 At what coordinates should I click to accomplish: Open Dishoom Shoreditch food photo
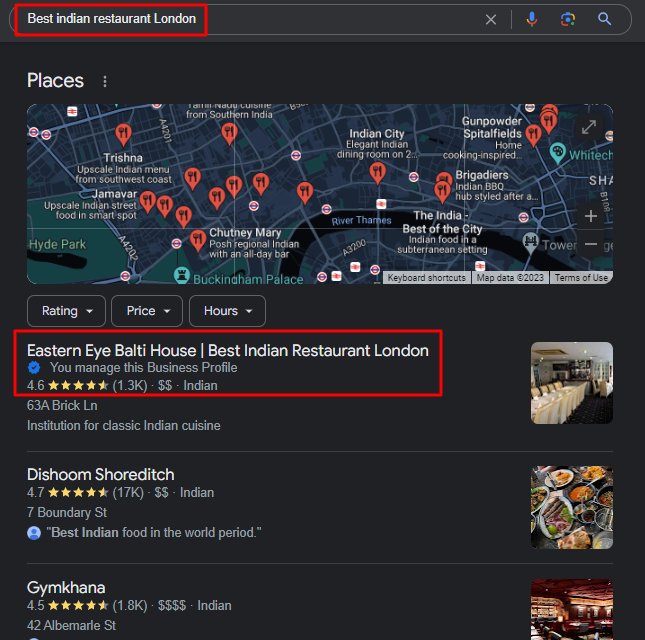[x=572, y=507]
